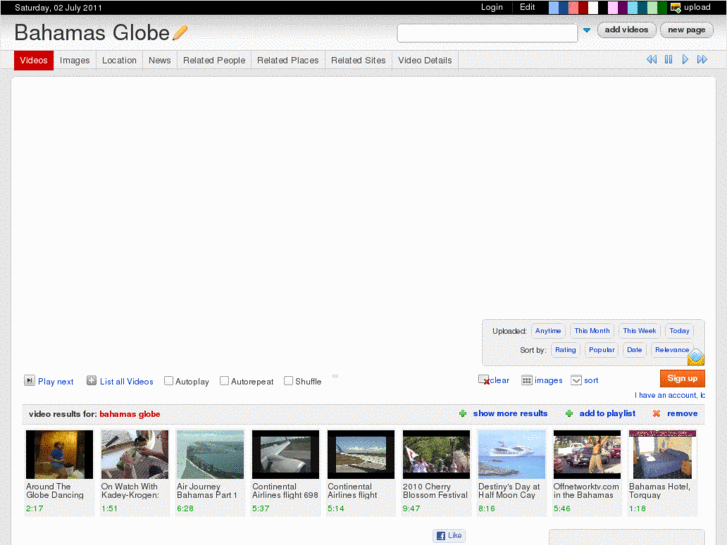Open Bahamas Hotel, Torquay thumbnail
727x545 pixels.
click(663, 454)
